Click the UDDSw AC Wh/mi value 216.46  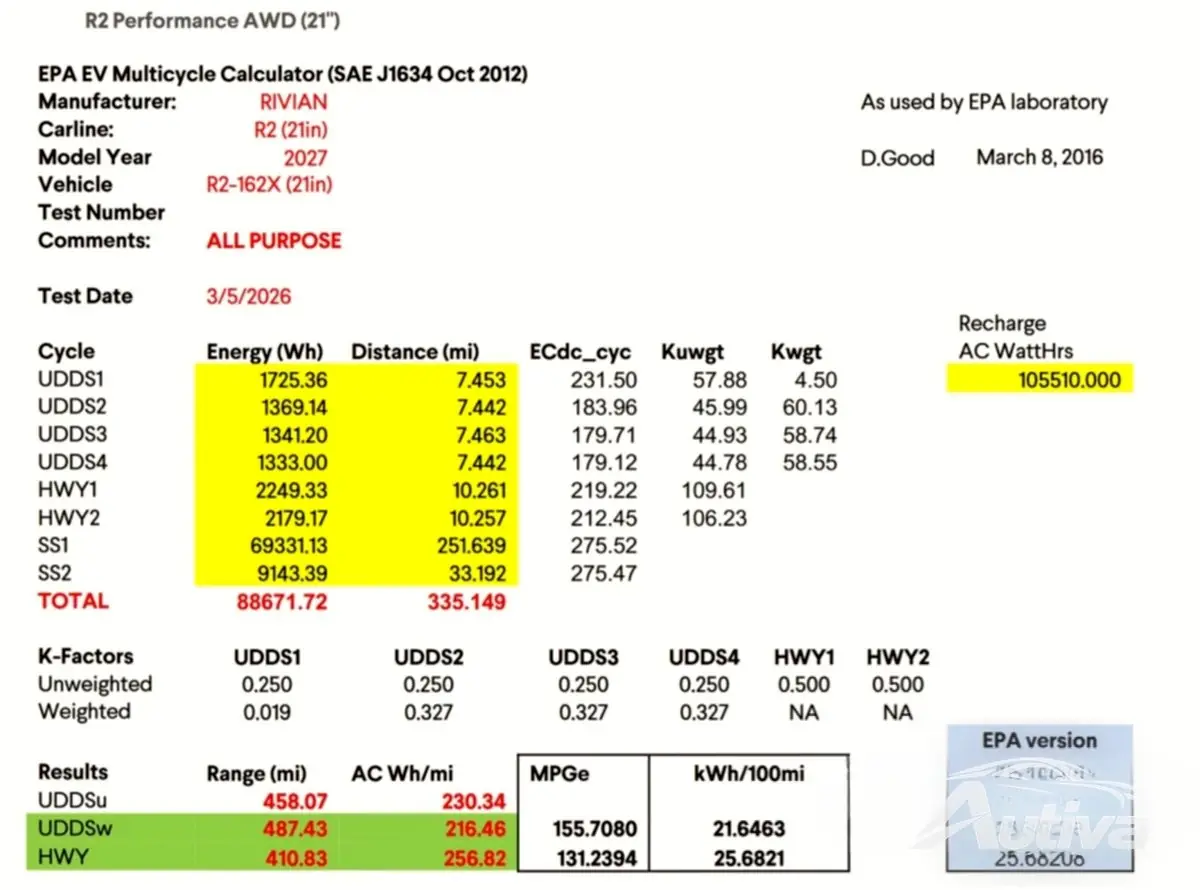[474, 830]
